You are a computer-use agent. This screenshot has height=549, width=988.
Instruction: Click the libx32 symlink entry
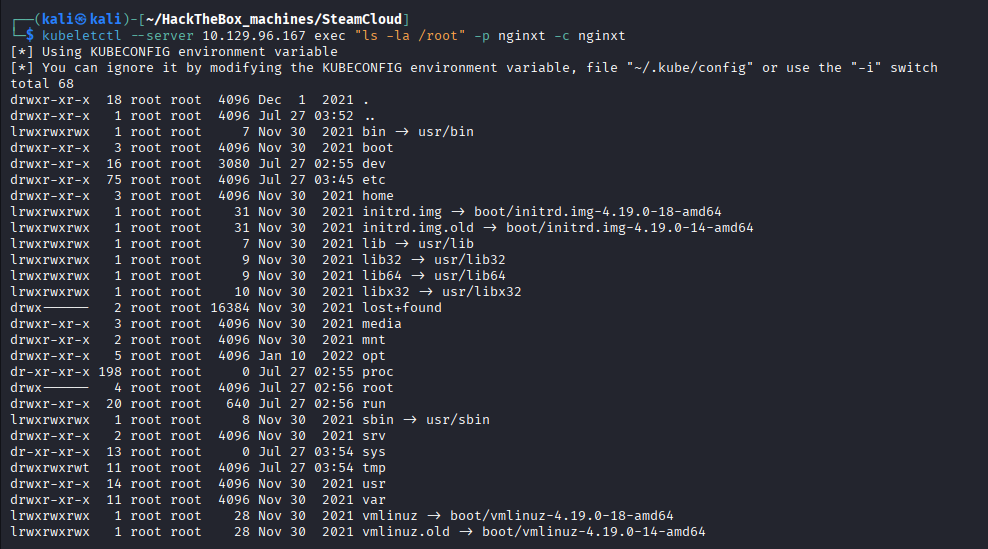click(386, 292)
